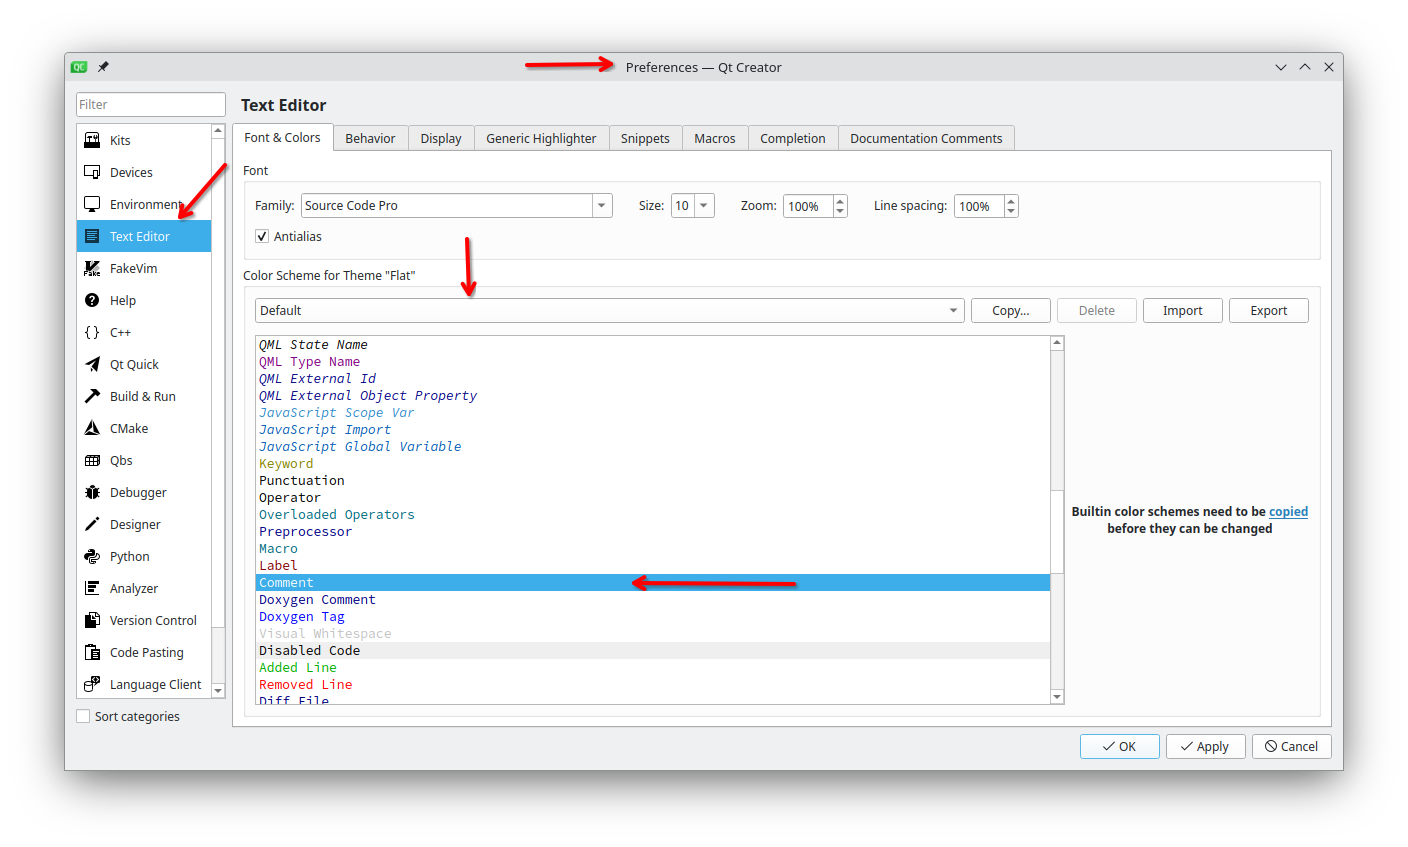This screenshot has height=847, width=1408.
Task: Switch to the Snippets tab
Action: click(x=645, y=138)
